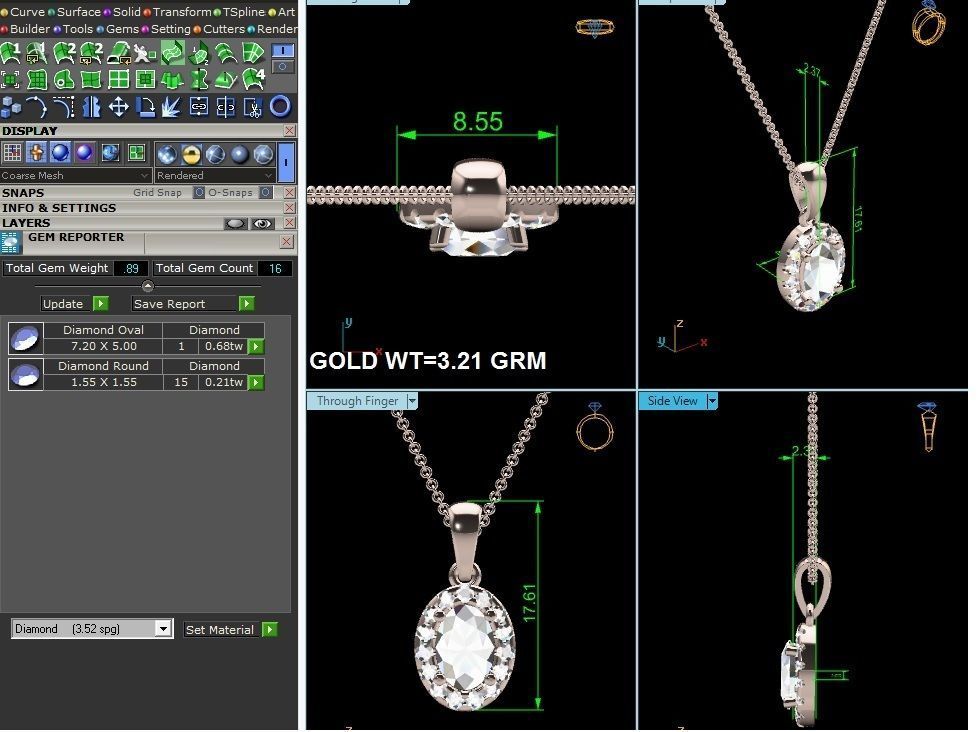Open the Solid menu
The height and width of the screenshot is (732, 979).
click(127, 12)
